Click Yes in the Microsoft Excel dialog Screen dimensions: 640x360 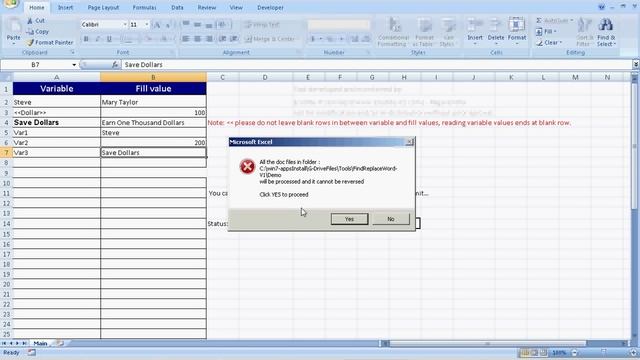coord(349,219)
